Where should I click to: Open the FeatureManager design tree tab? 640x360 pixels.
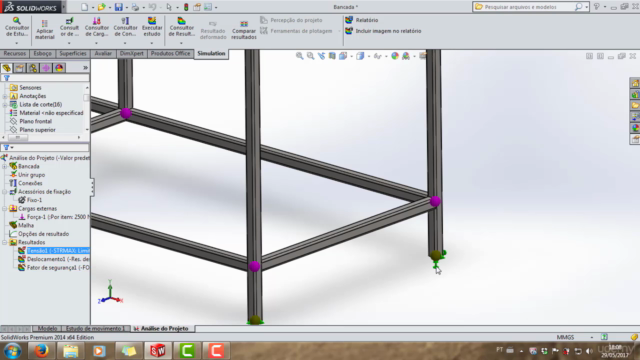point(7,68)
